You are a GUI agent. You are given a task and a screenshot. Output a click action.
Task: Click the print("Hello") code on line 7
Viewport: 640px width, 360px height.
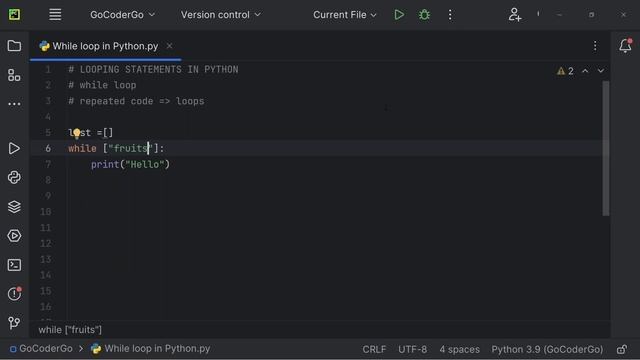(130, 164)
